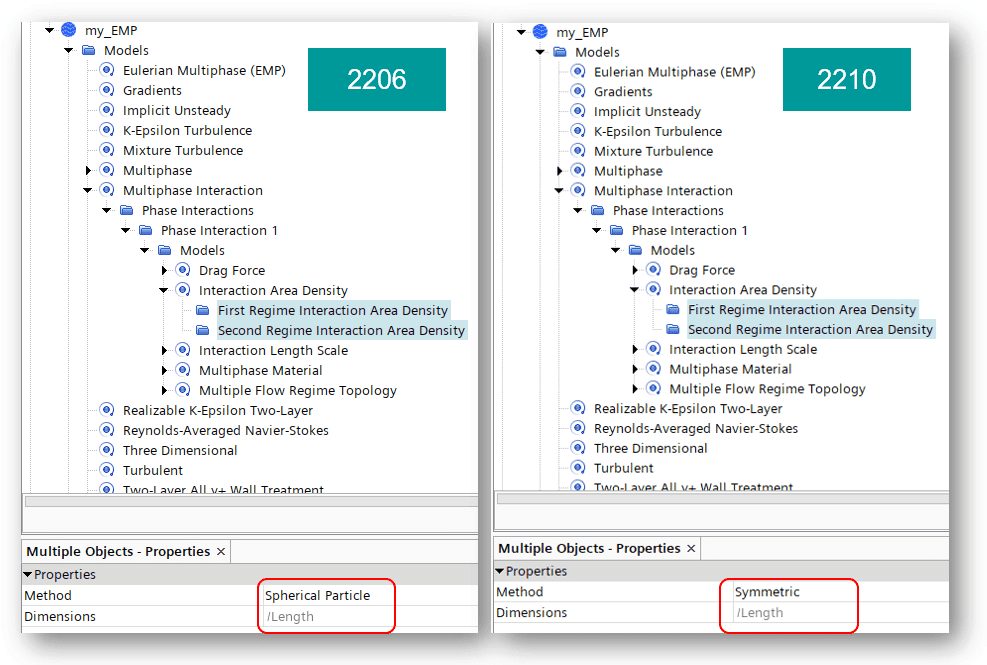The height and width of the screenshot is (665, 987).
Task: Click the Drag Force model icon in right tree
Action: pos(653,270)
